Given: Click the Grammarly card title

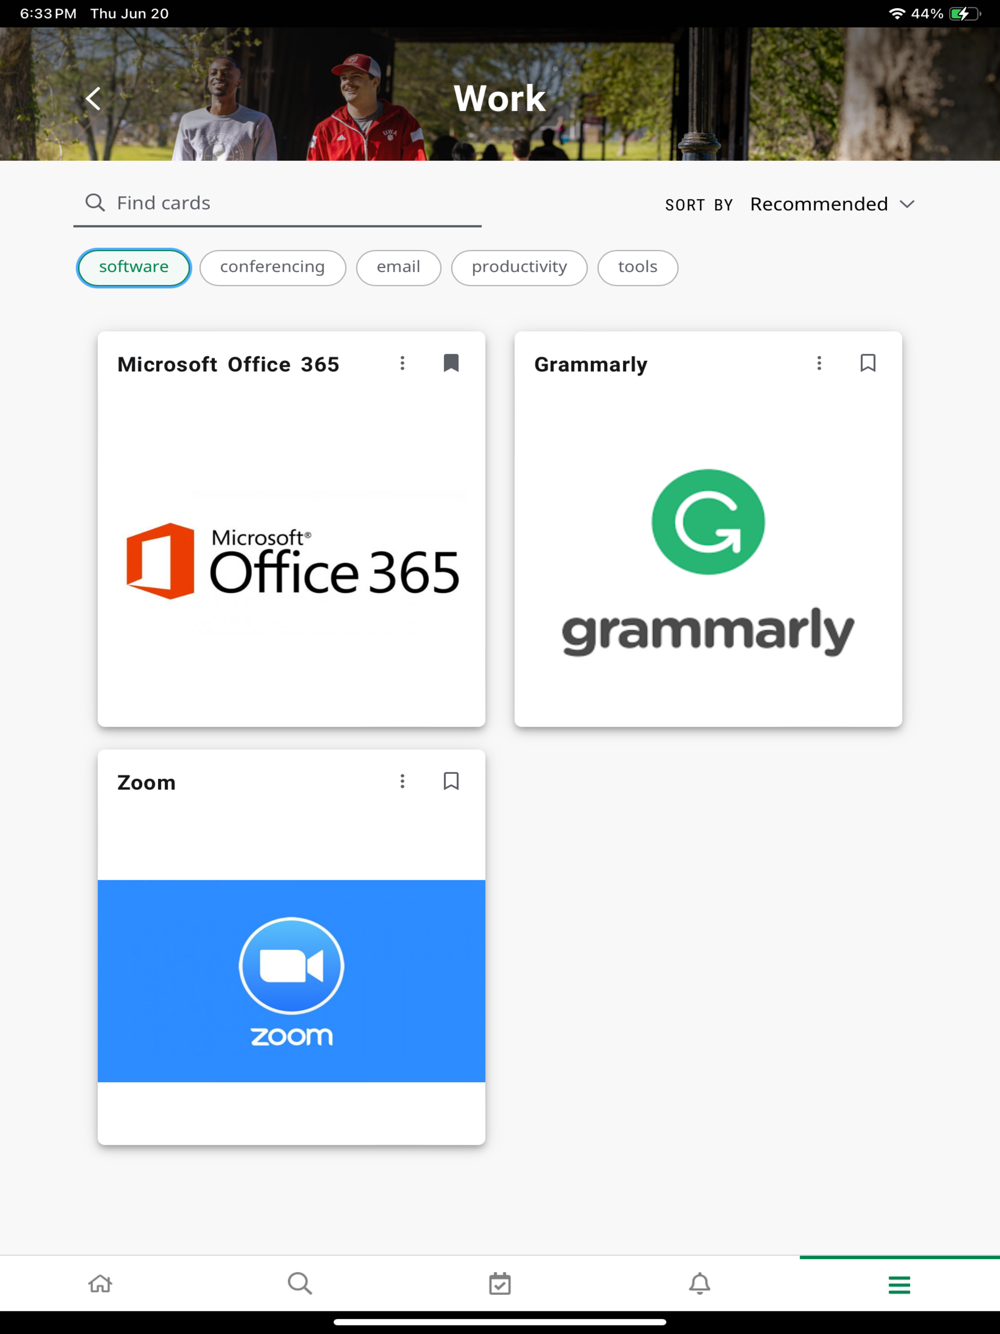Looking at the screenshot, I should [x=591, y=365].
